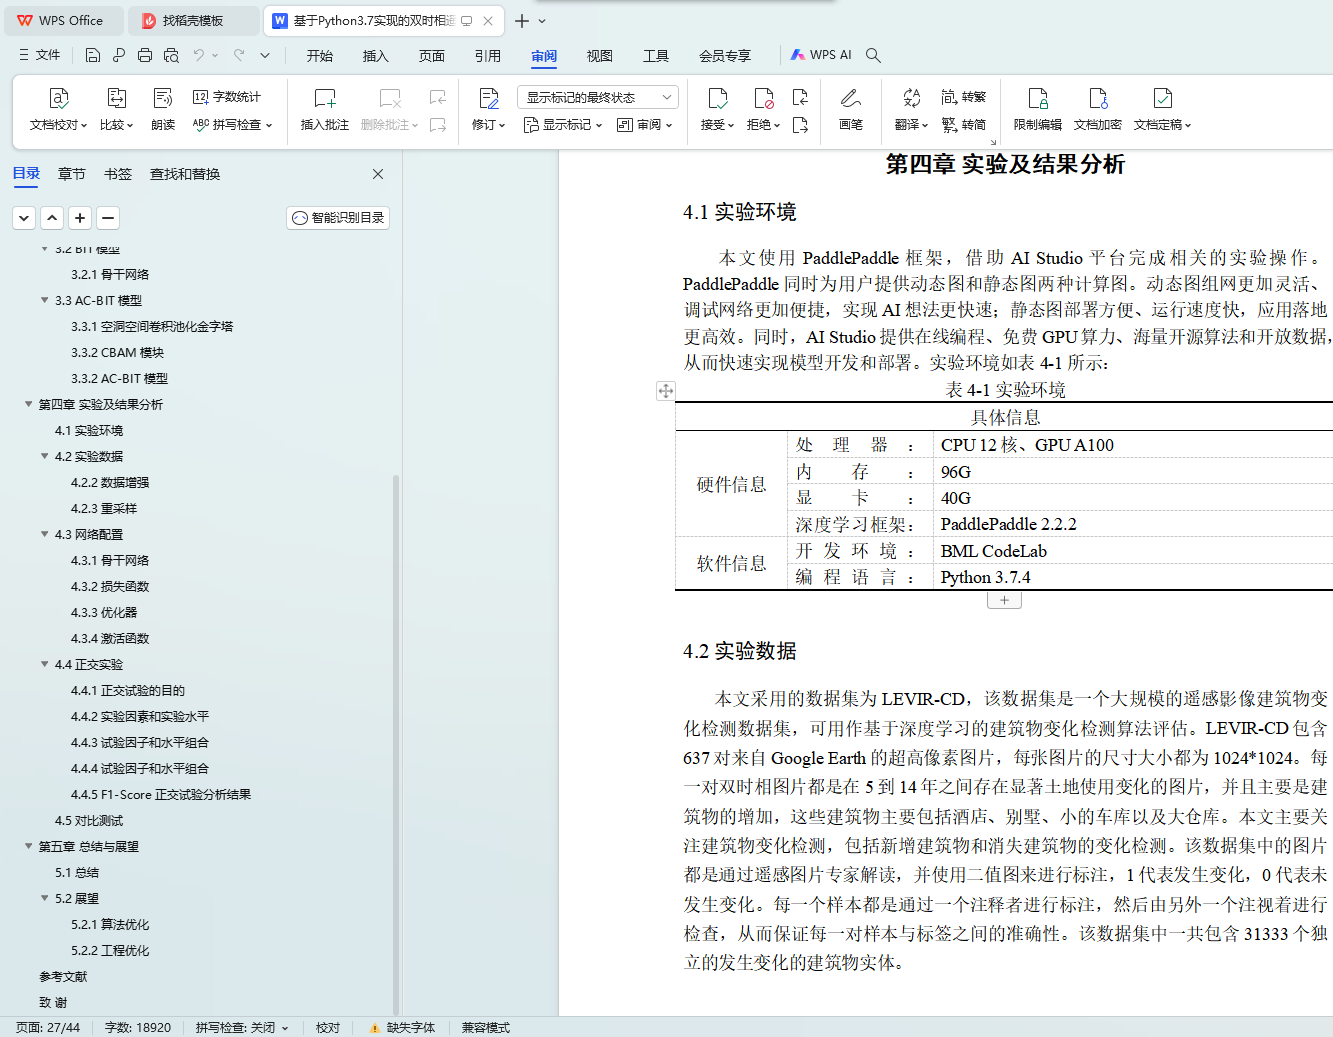Click the outline panel vertical scrollbar

pyautogui.click(x=396, y=744)
